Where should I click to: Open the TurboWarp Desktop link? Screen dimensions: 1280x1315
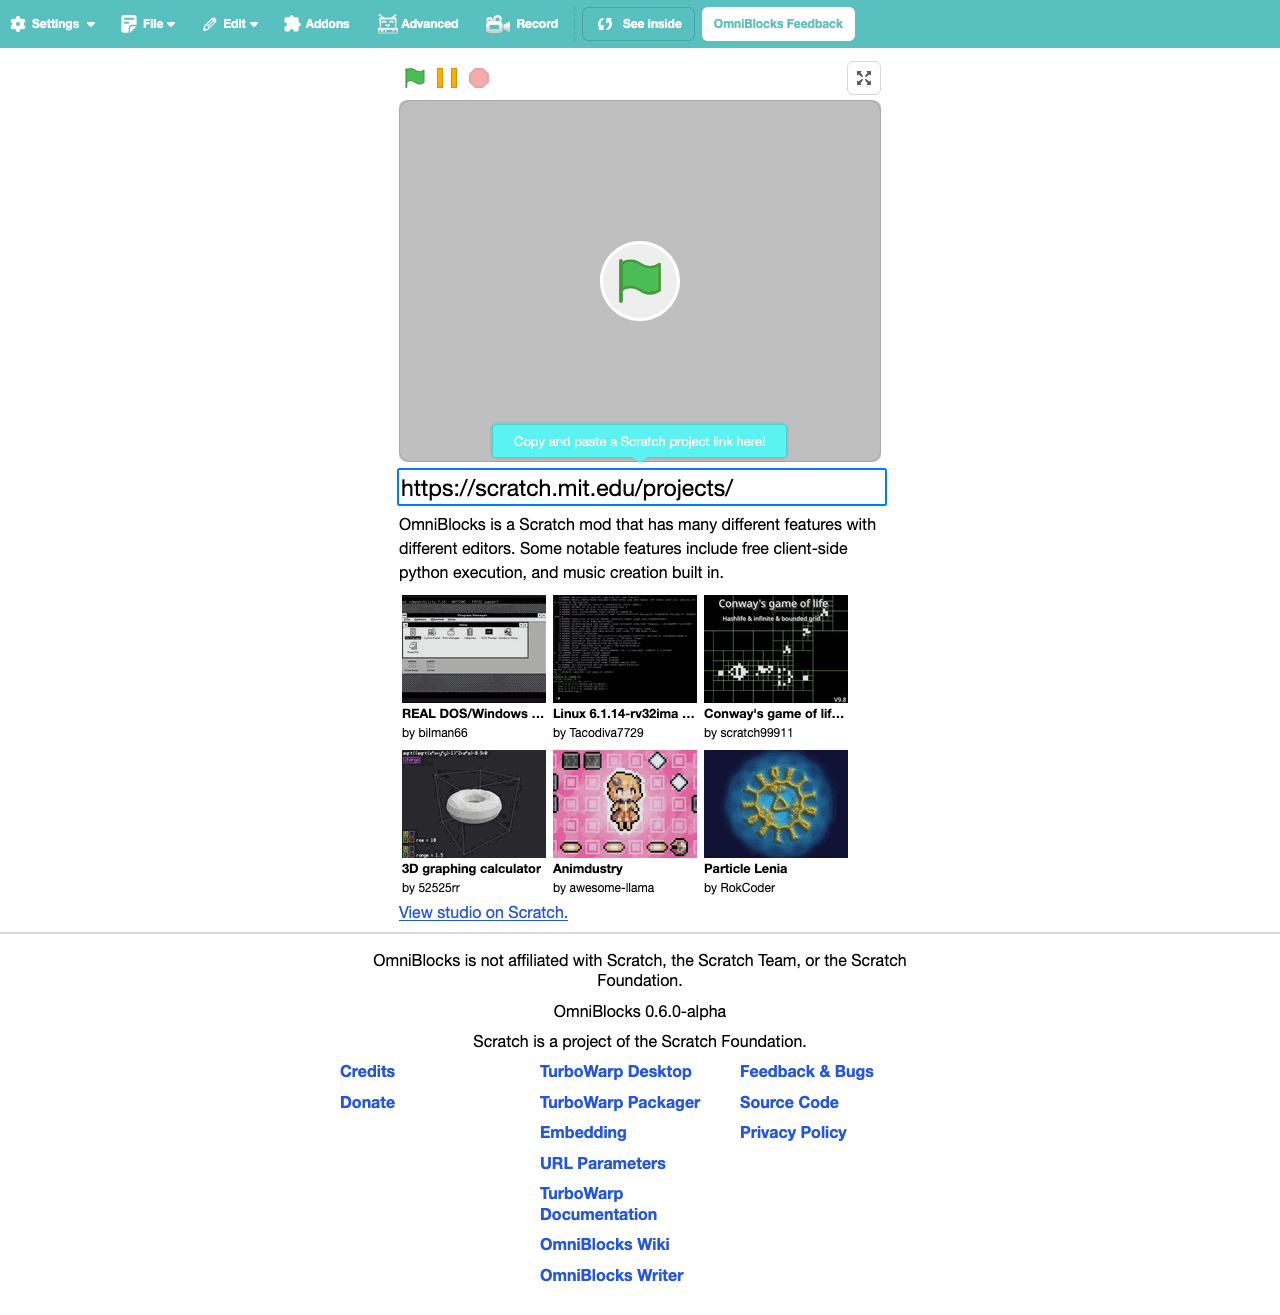616,1072
